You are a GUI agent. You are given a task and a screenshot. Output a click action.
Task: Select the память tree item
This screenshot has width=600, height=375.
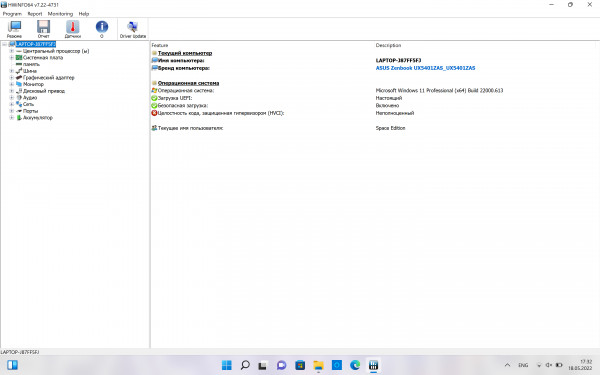pyautogui.click(x=31, y=64)
